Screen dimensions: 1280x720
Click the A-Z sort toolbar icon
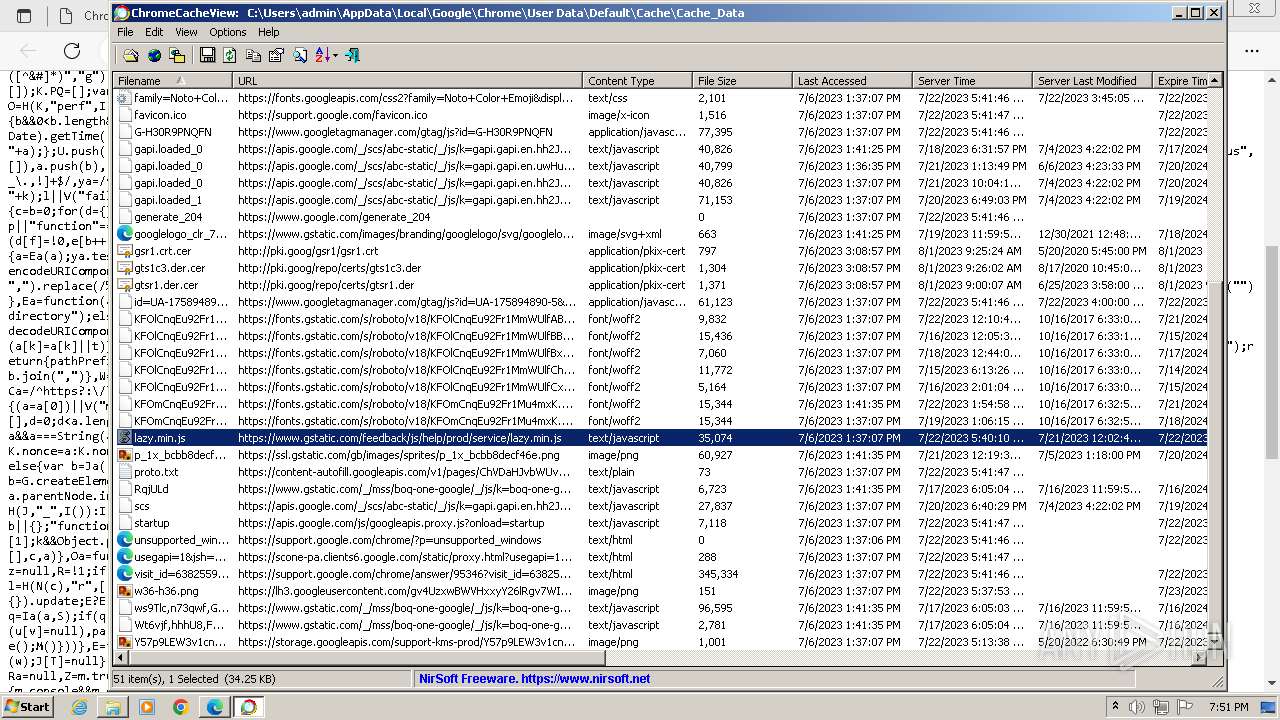[x=322, y=56]
